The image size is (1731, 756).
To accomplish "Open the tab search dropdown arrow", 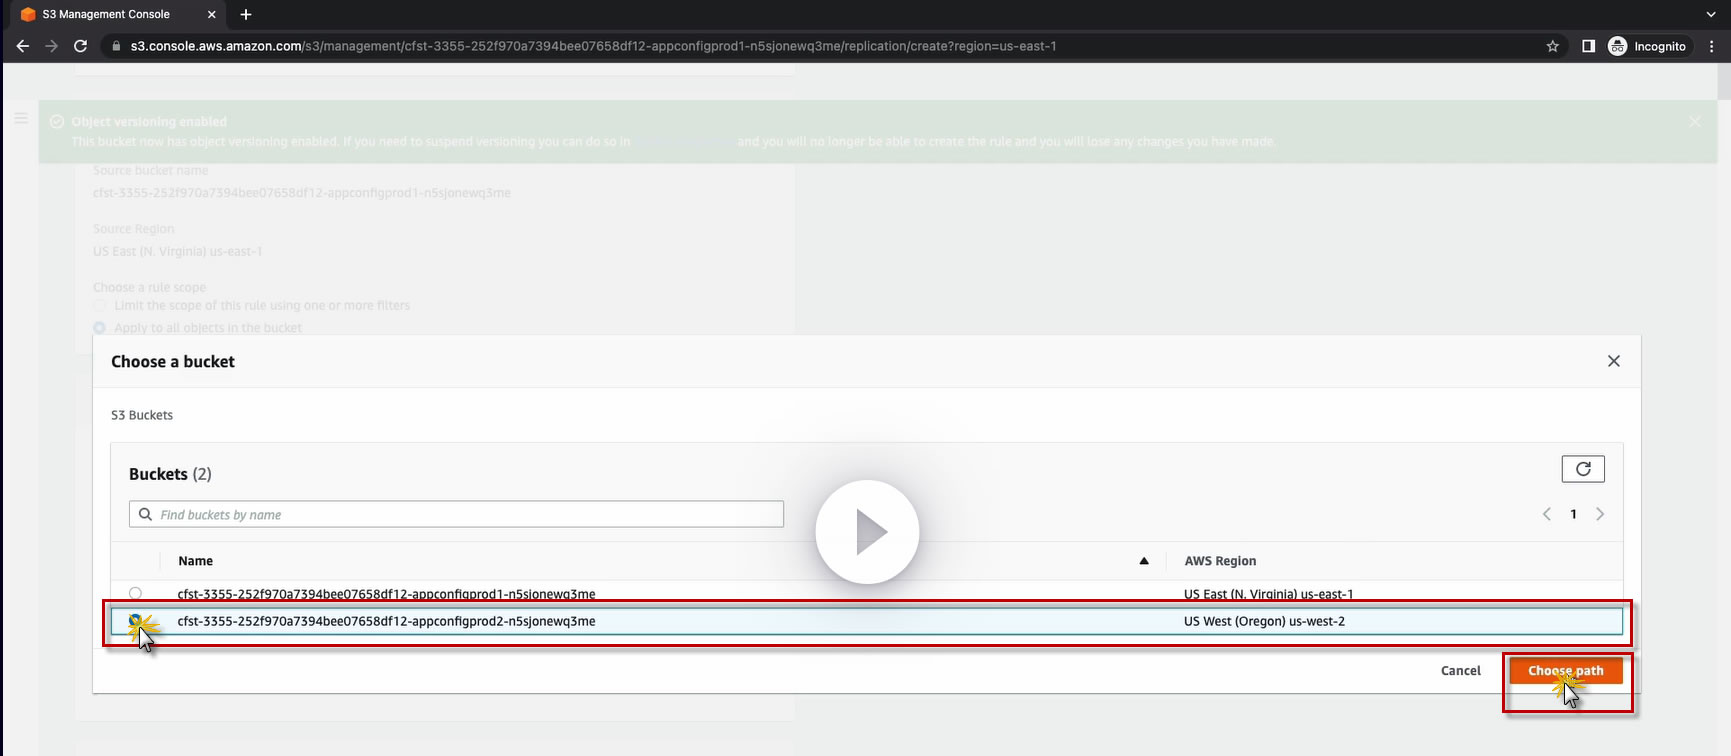I will (x=1711, y=14).
